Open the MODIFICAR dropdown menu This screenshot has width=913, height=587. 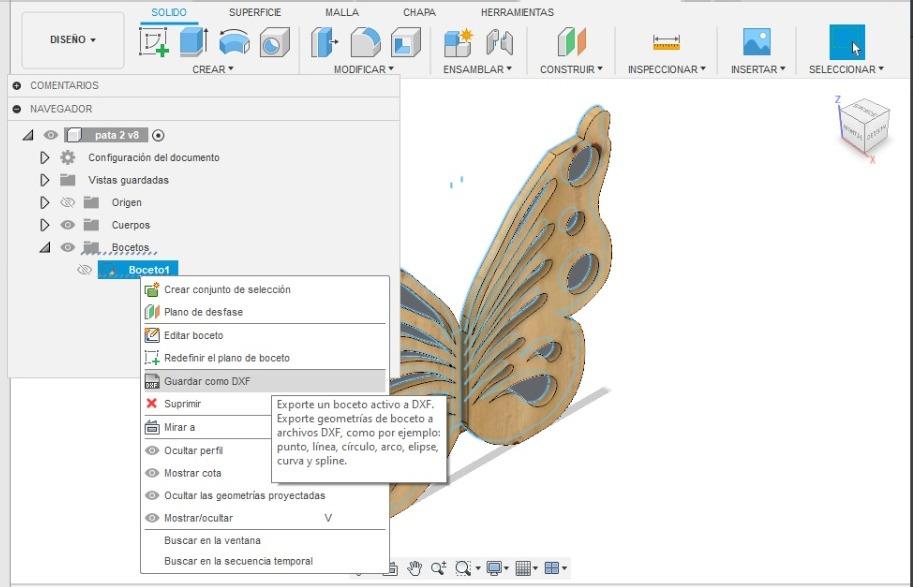point(363,69)
